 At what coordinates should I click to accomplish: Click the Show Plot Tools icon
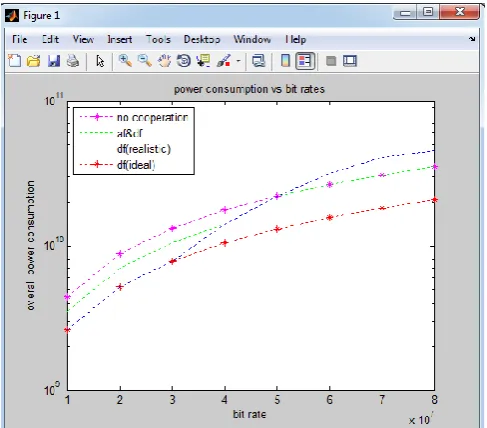(x=350, y=61)
